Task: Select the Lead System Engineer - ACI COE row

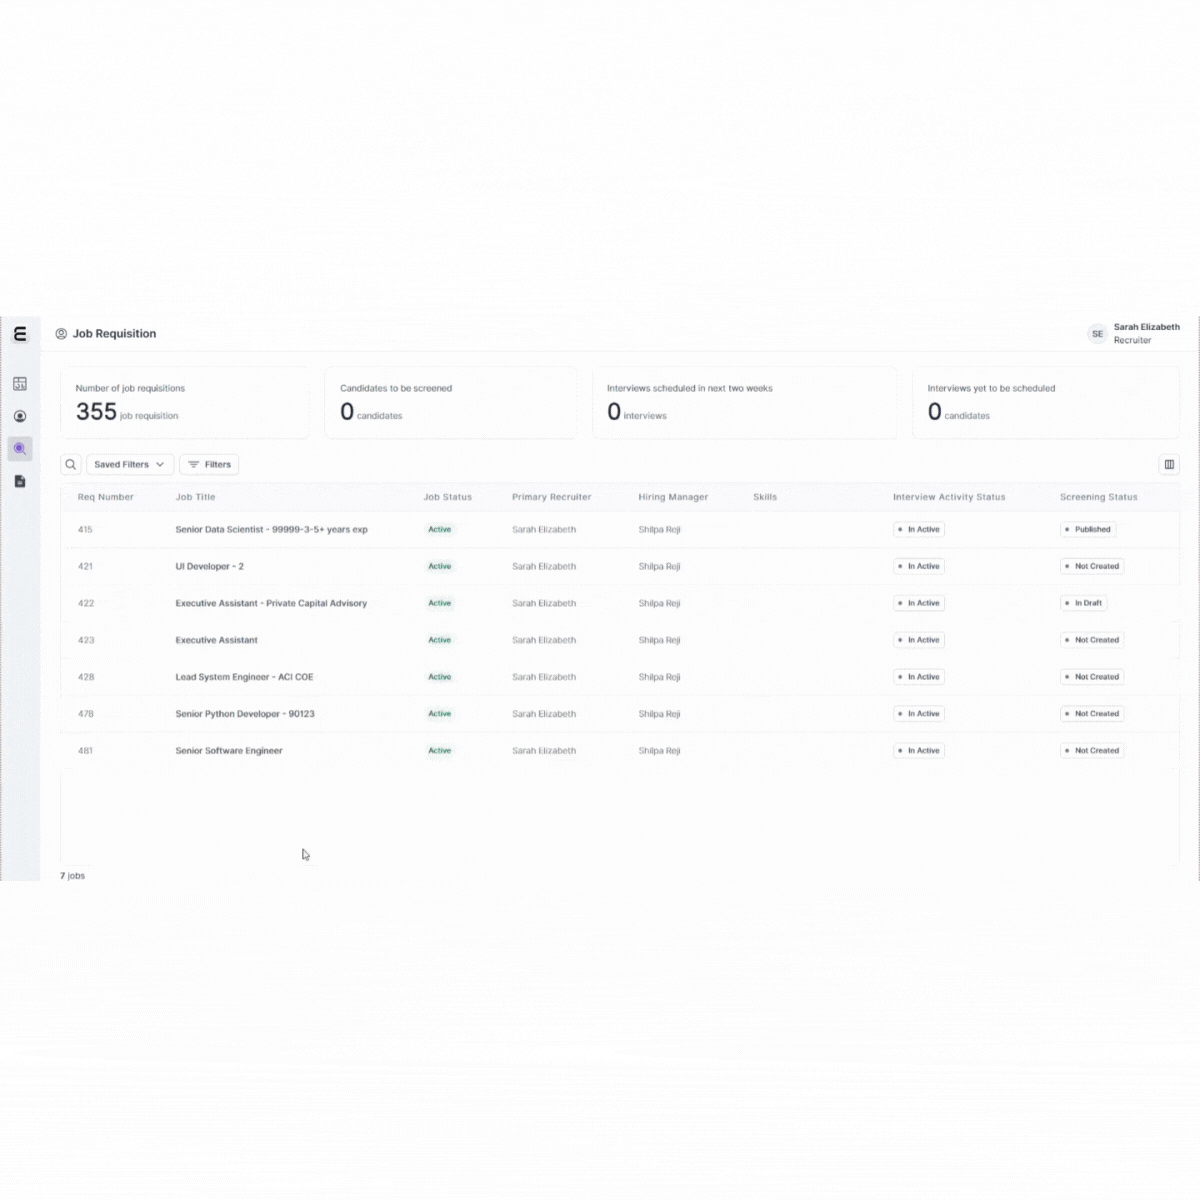Action: click(244, 677)
